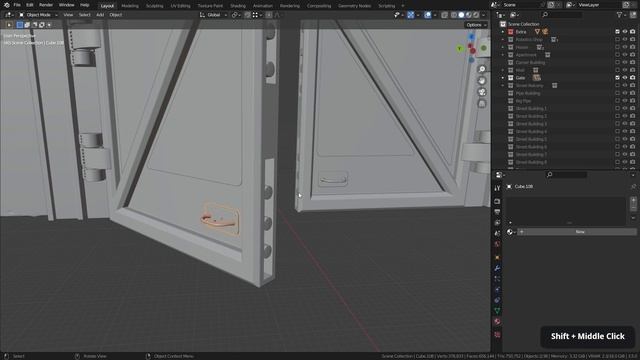Open the Render properties tab
The height and width of the screenshot is (360, 640).
click(x=497, y=201)
